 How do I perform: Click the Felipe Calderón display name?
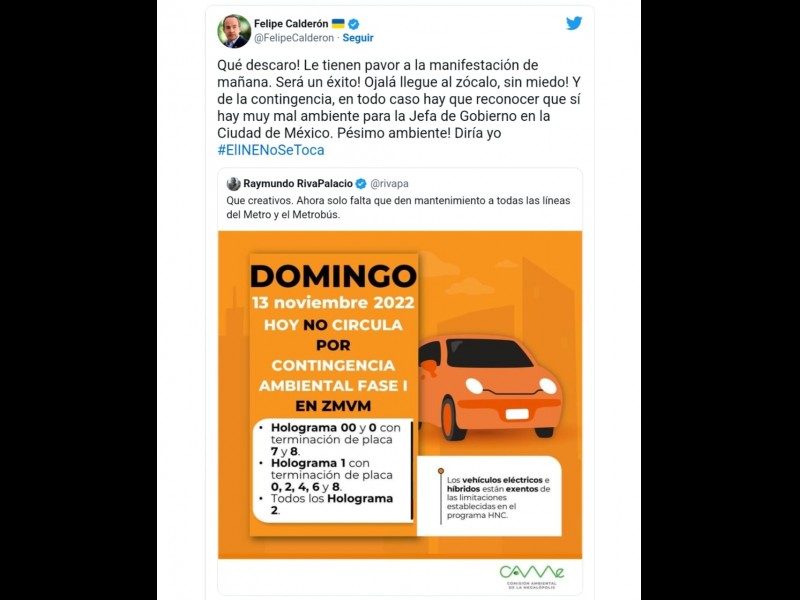(291, 23)
